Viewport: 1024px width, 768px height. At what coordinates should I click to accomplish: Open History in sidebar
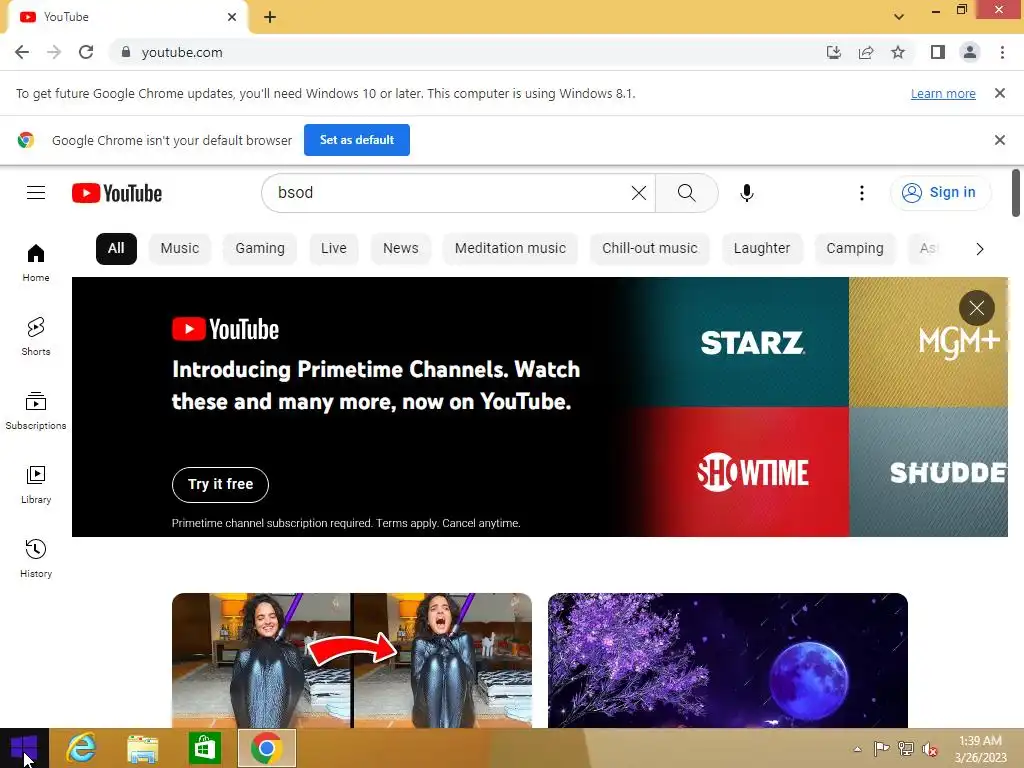tap(36, 558)
